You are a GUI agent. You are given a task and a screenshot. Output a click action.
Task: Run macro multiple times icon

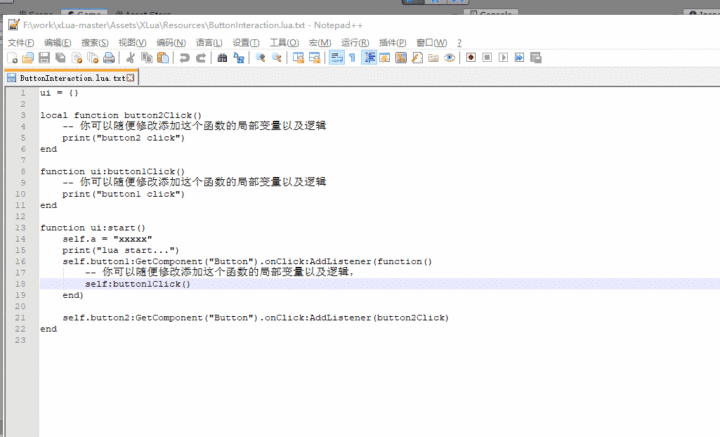point(519,58)
